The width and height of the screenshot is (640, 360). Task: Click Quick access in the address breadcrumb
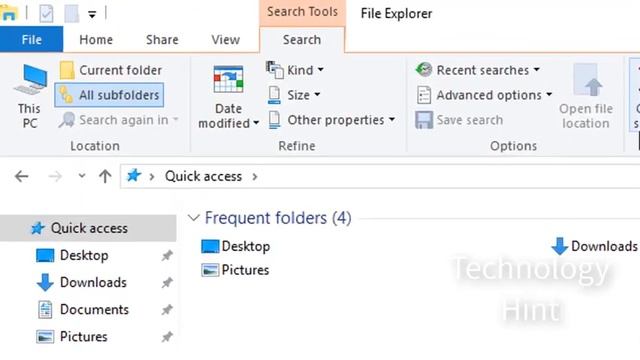203,176
